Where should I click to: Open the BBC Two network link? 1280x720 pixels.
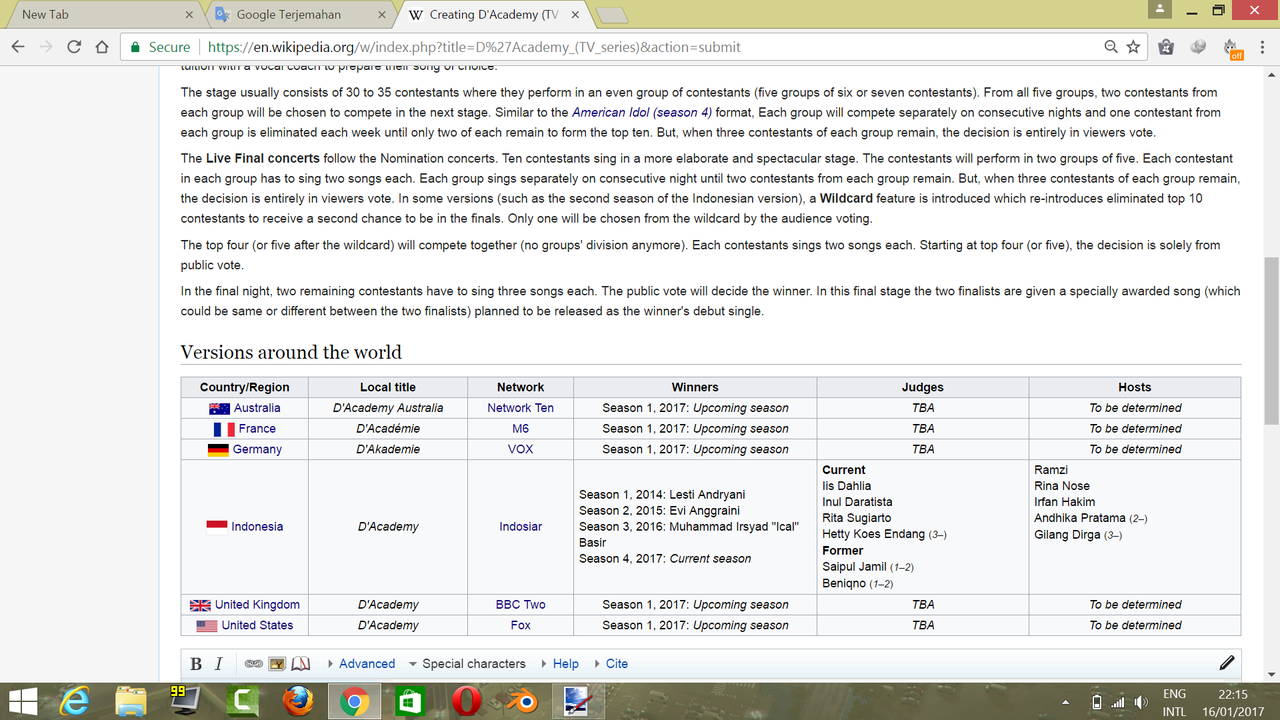coord(520,605)
